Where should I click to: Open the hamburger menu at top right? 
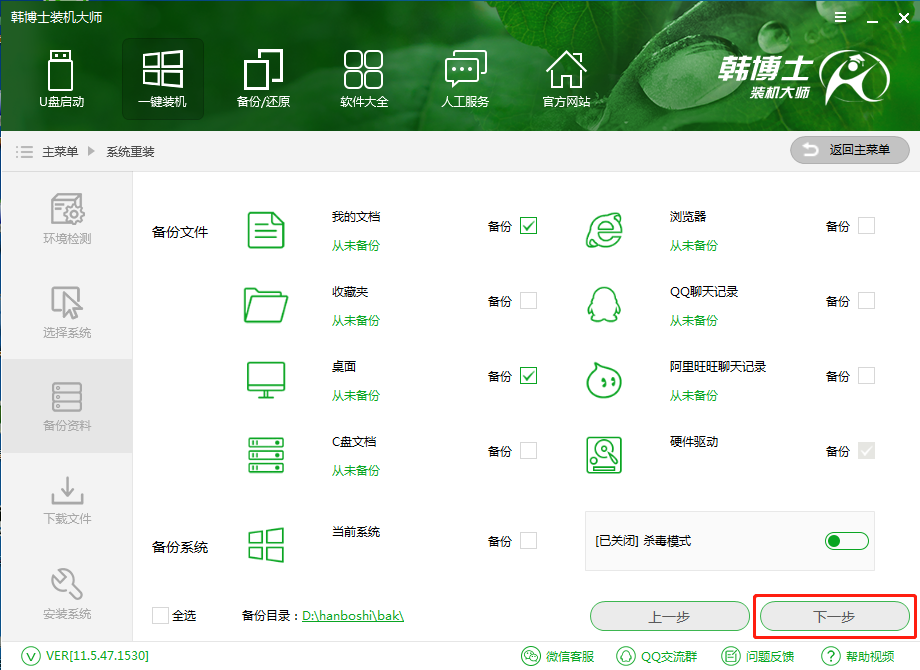point(839,16)
